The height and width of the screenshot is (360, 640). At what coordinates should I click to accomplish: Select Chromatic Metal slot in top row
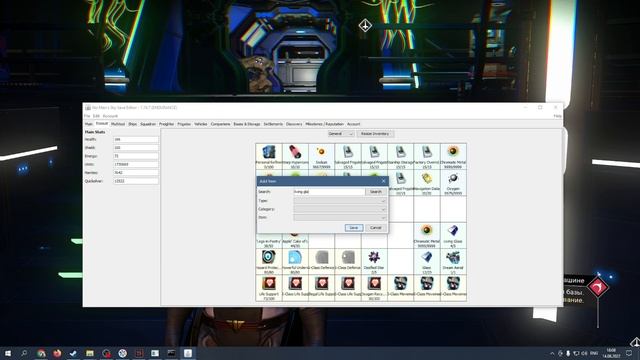pyautogui.click(x=453, y=157)
